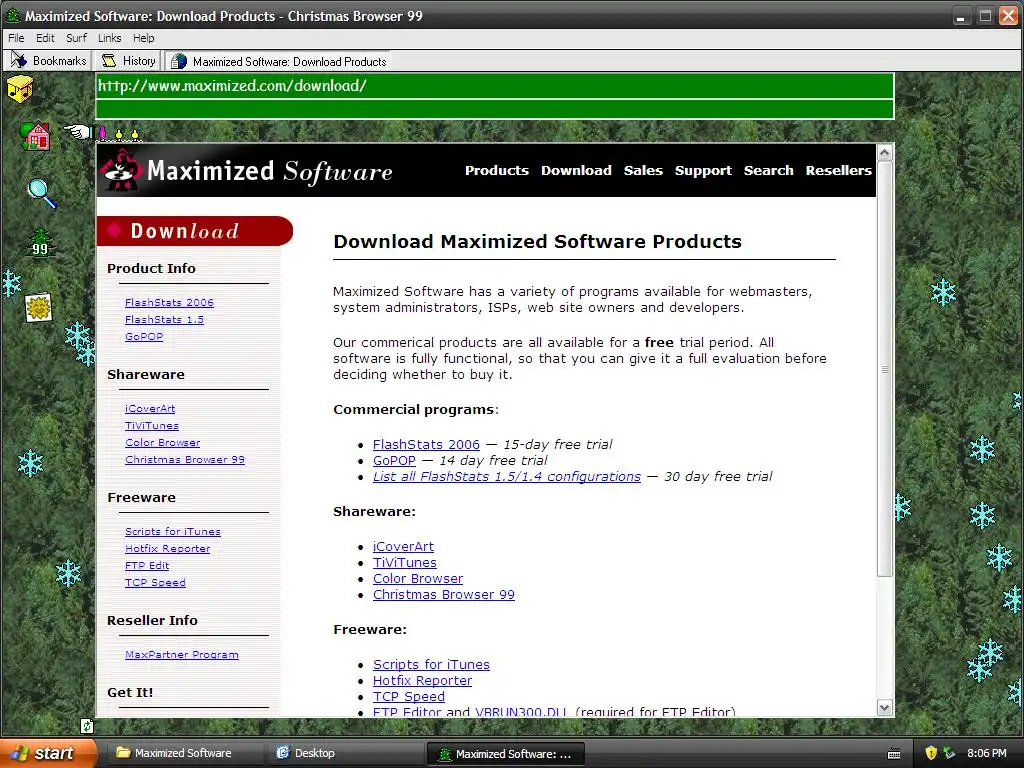The width and height of the screenshot is (1024, 768).
Task: Open TiViTunes link in Shareware list
Action: tap(405, 563)
